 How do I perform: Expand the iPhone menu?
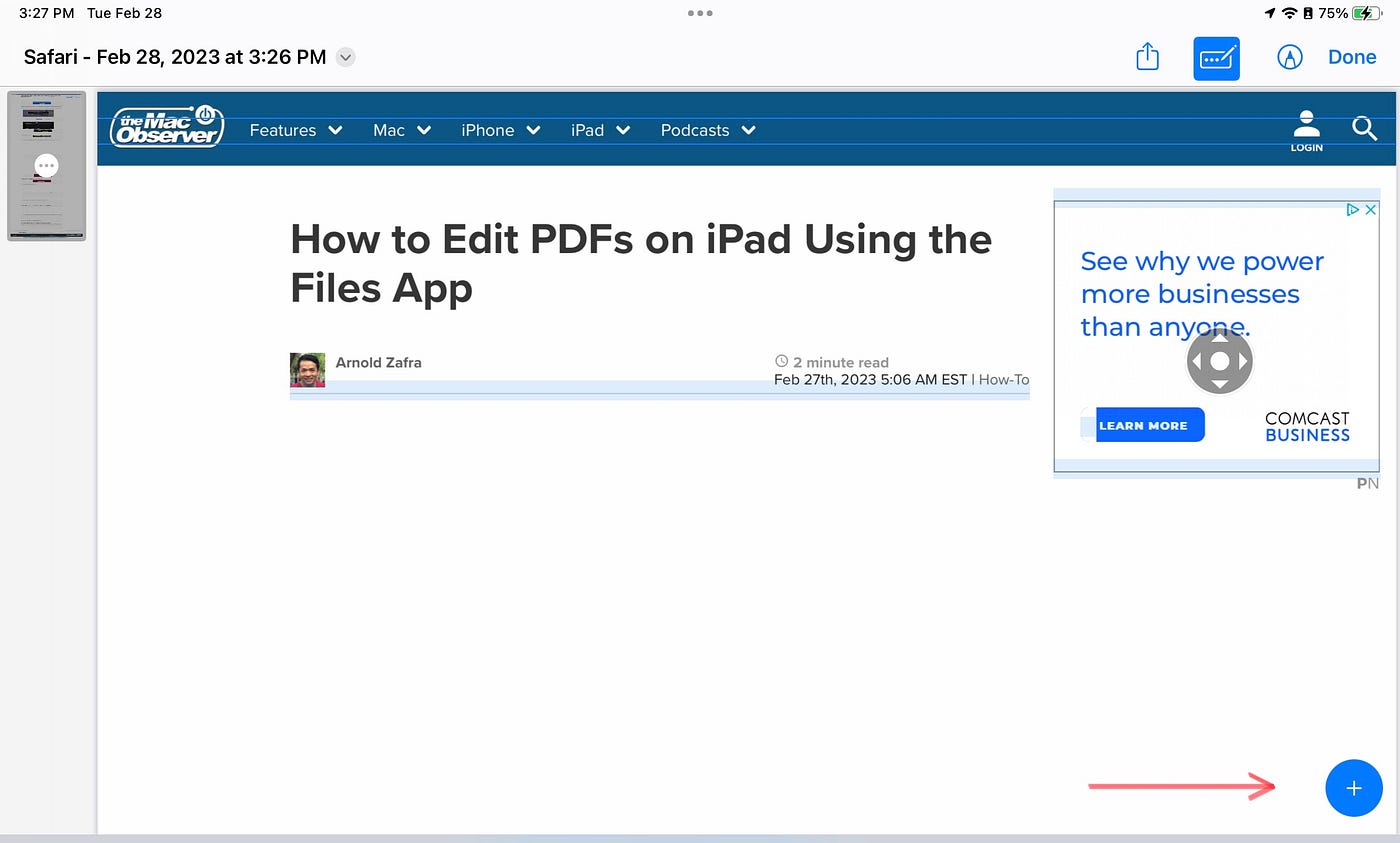click(501, 130)
